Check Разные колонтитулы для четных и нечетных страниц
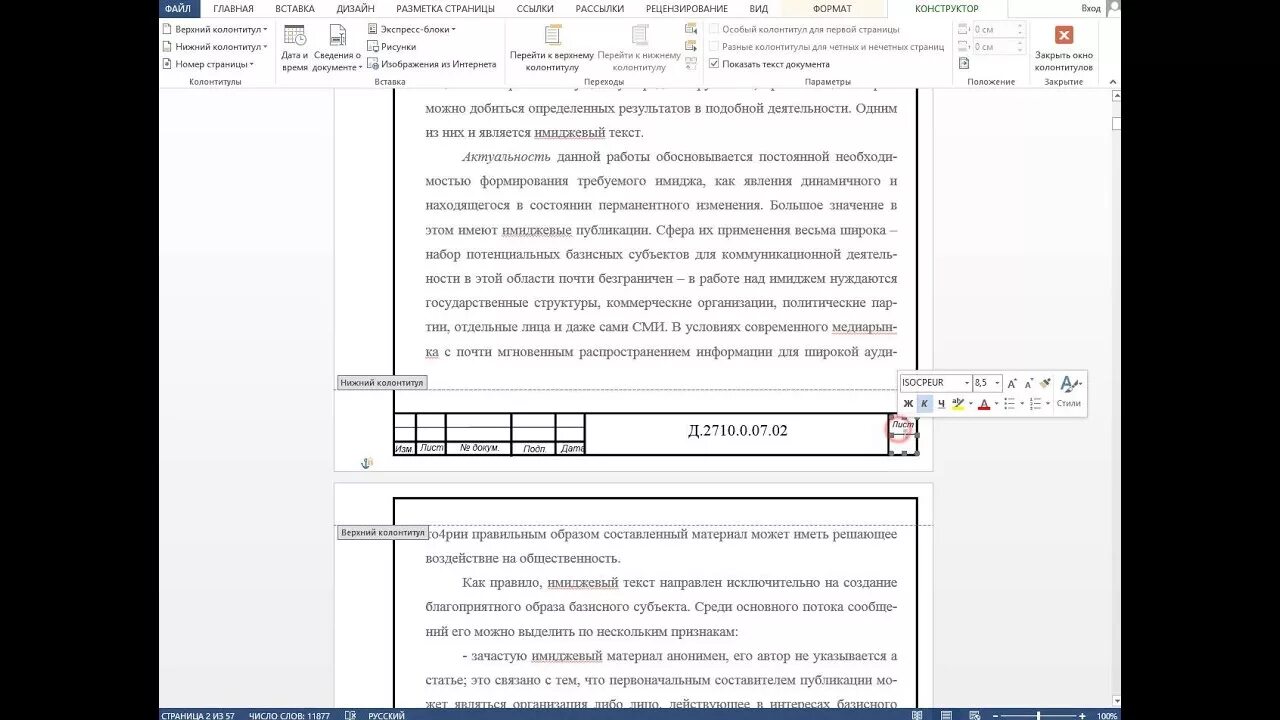 (x=826, y=47)
